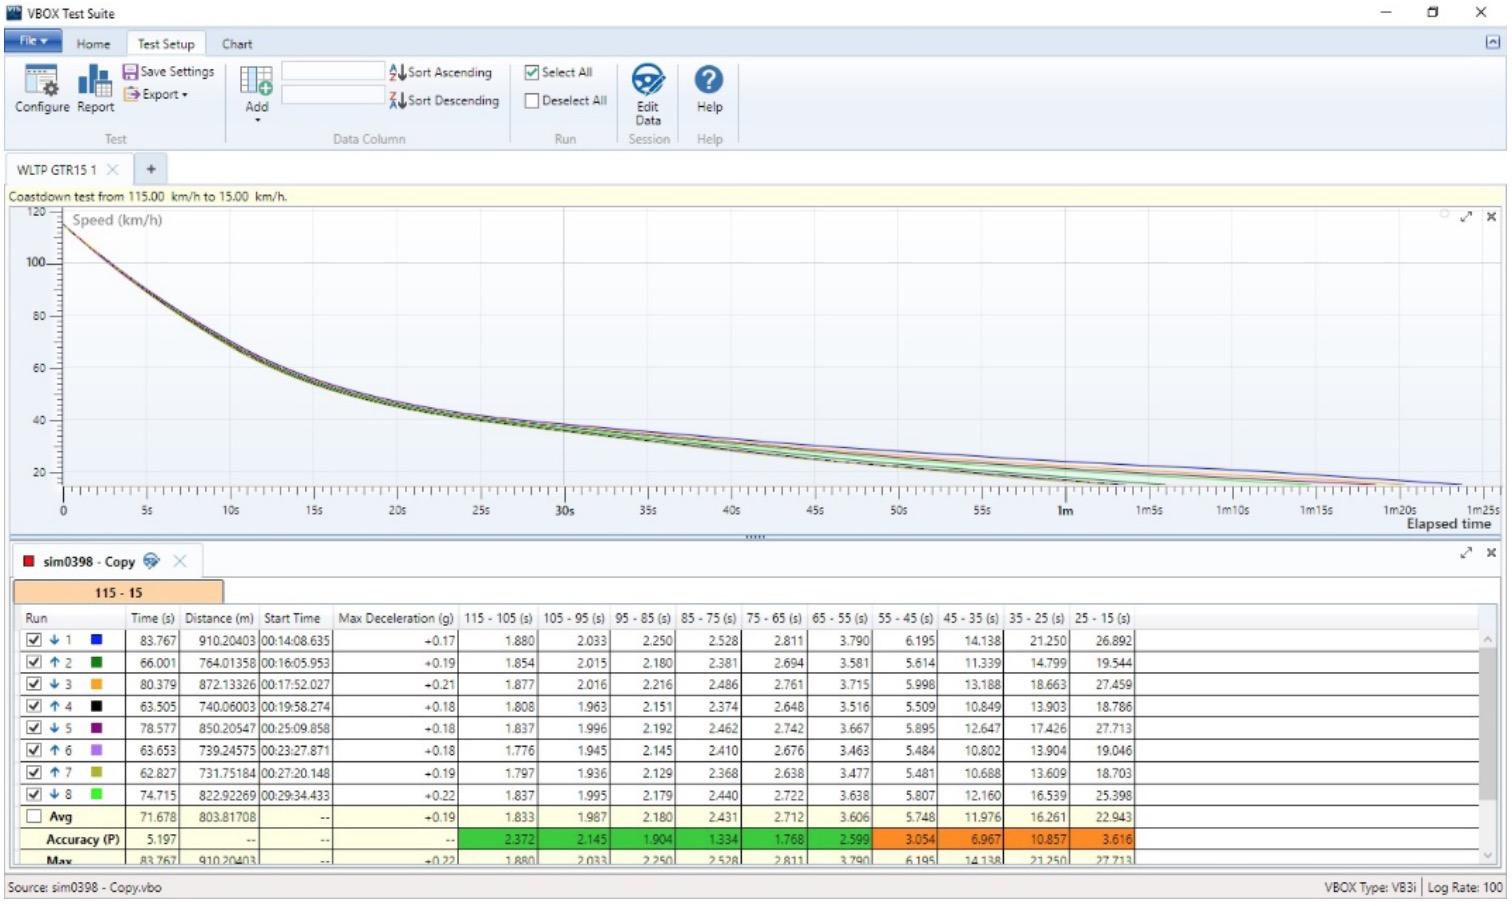Screen dimensions: 1512x906
Task: Click the Time (s) column header
Action: [x=153, y=618]
